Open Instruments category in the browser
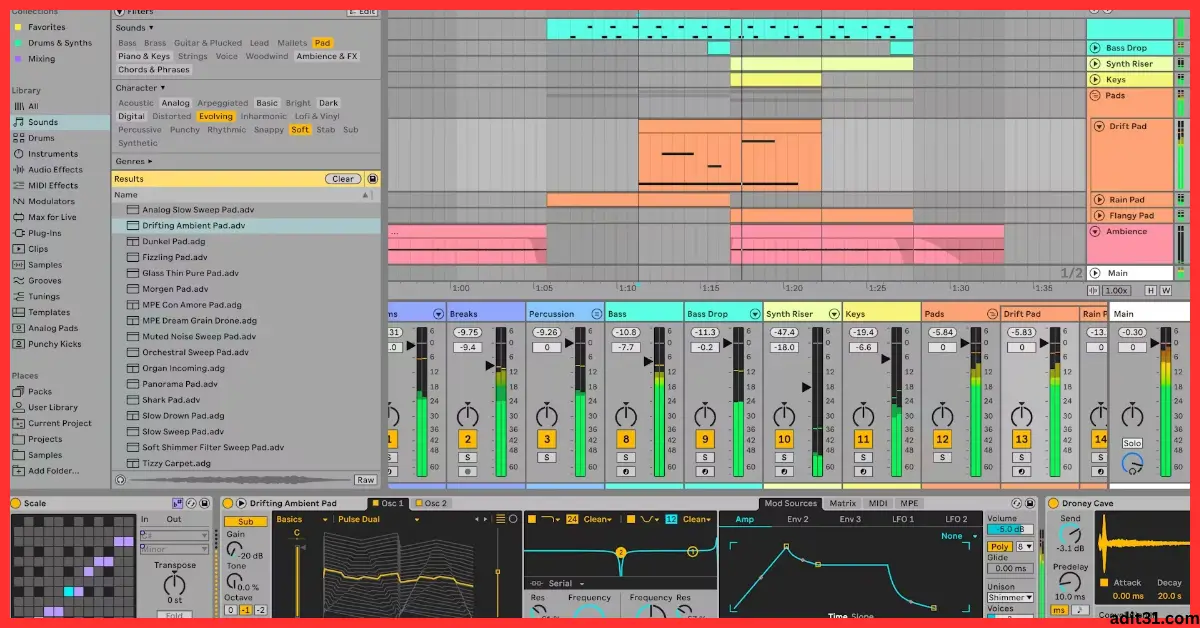1200x628 pixels. coord(52,154)
